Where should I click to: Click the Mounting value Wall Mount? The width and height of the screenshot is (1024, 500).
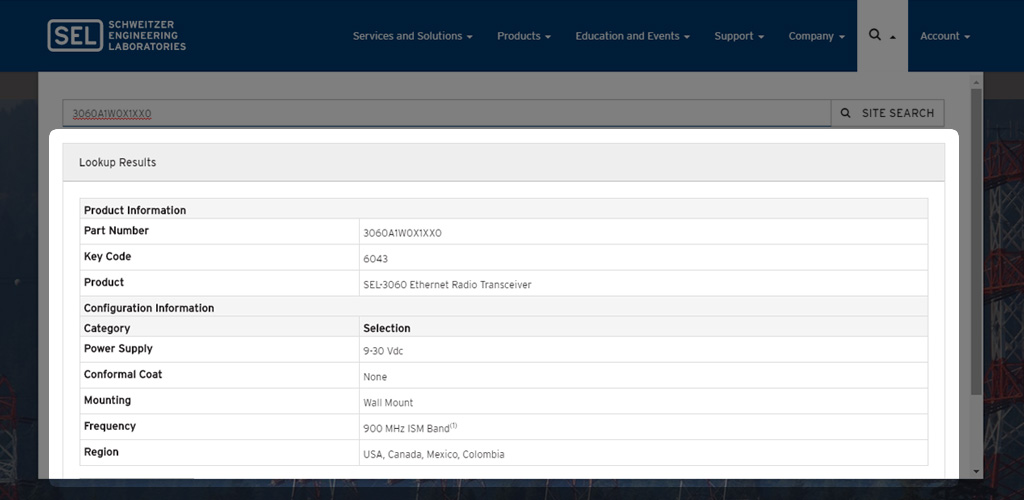tap(388, 403)
